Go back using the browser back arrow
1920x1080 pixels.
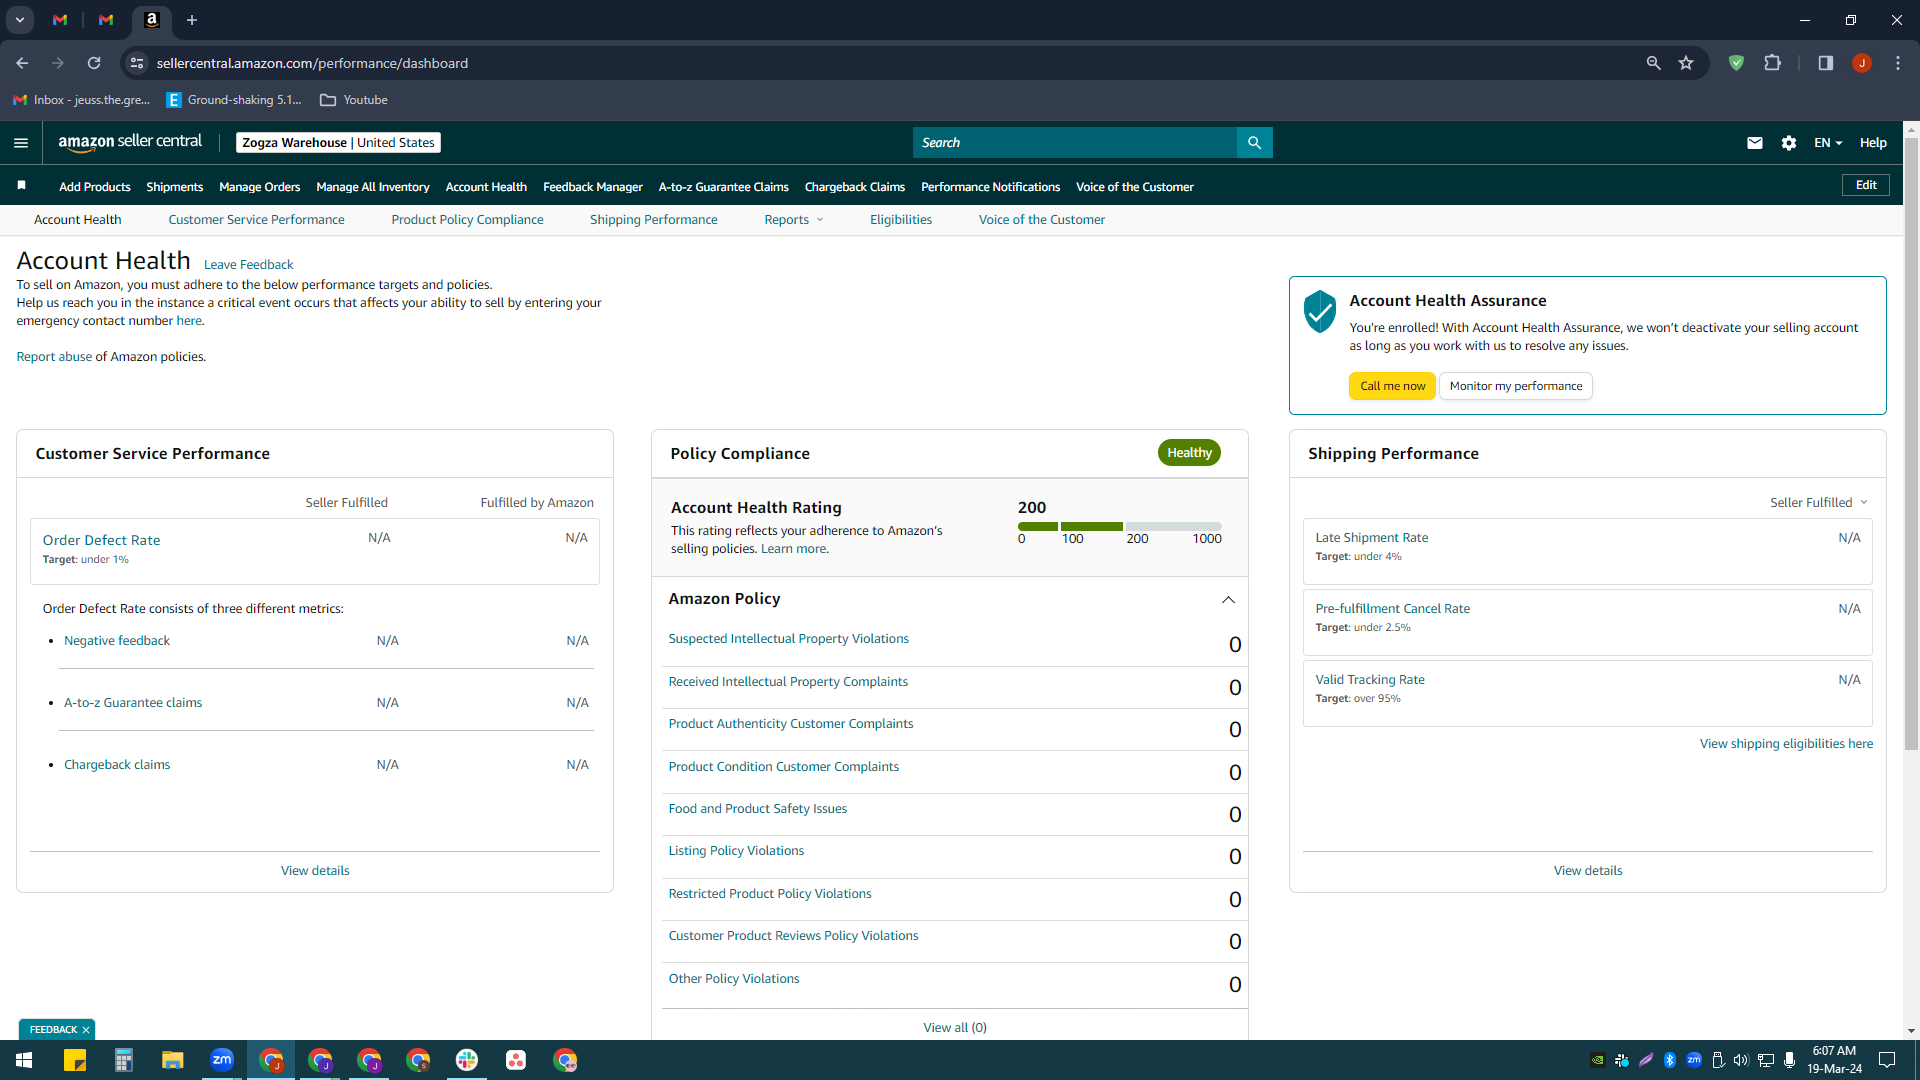point(22,63)
